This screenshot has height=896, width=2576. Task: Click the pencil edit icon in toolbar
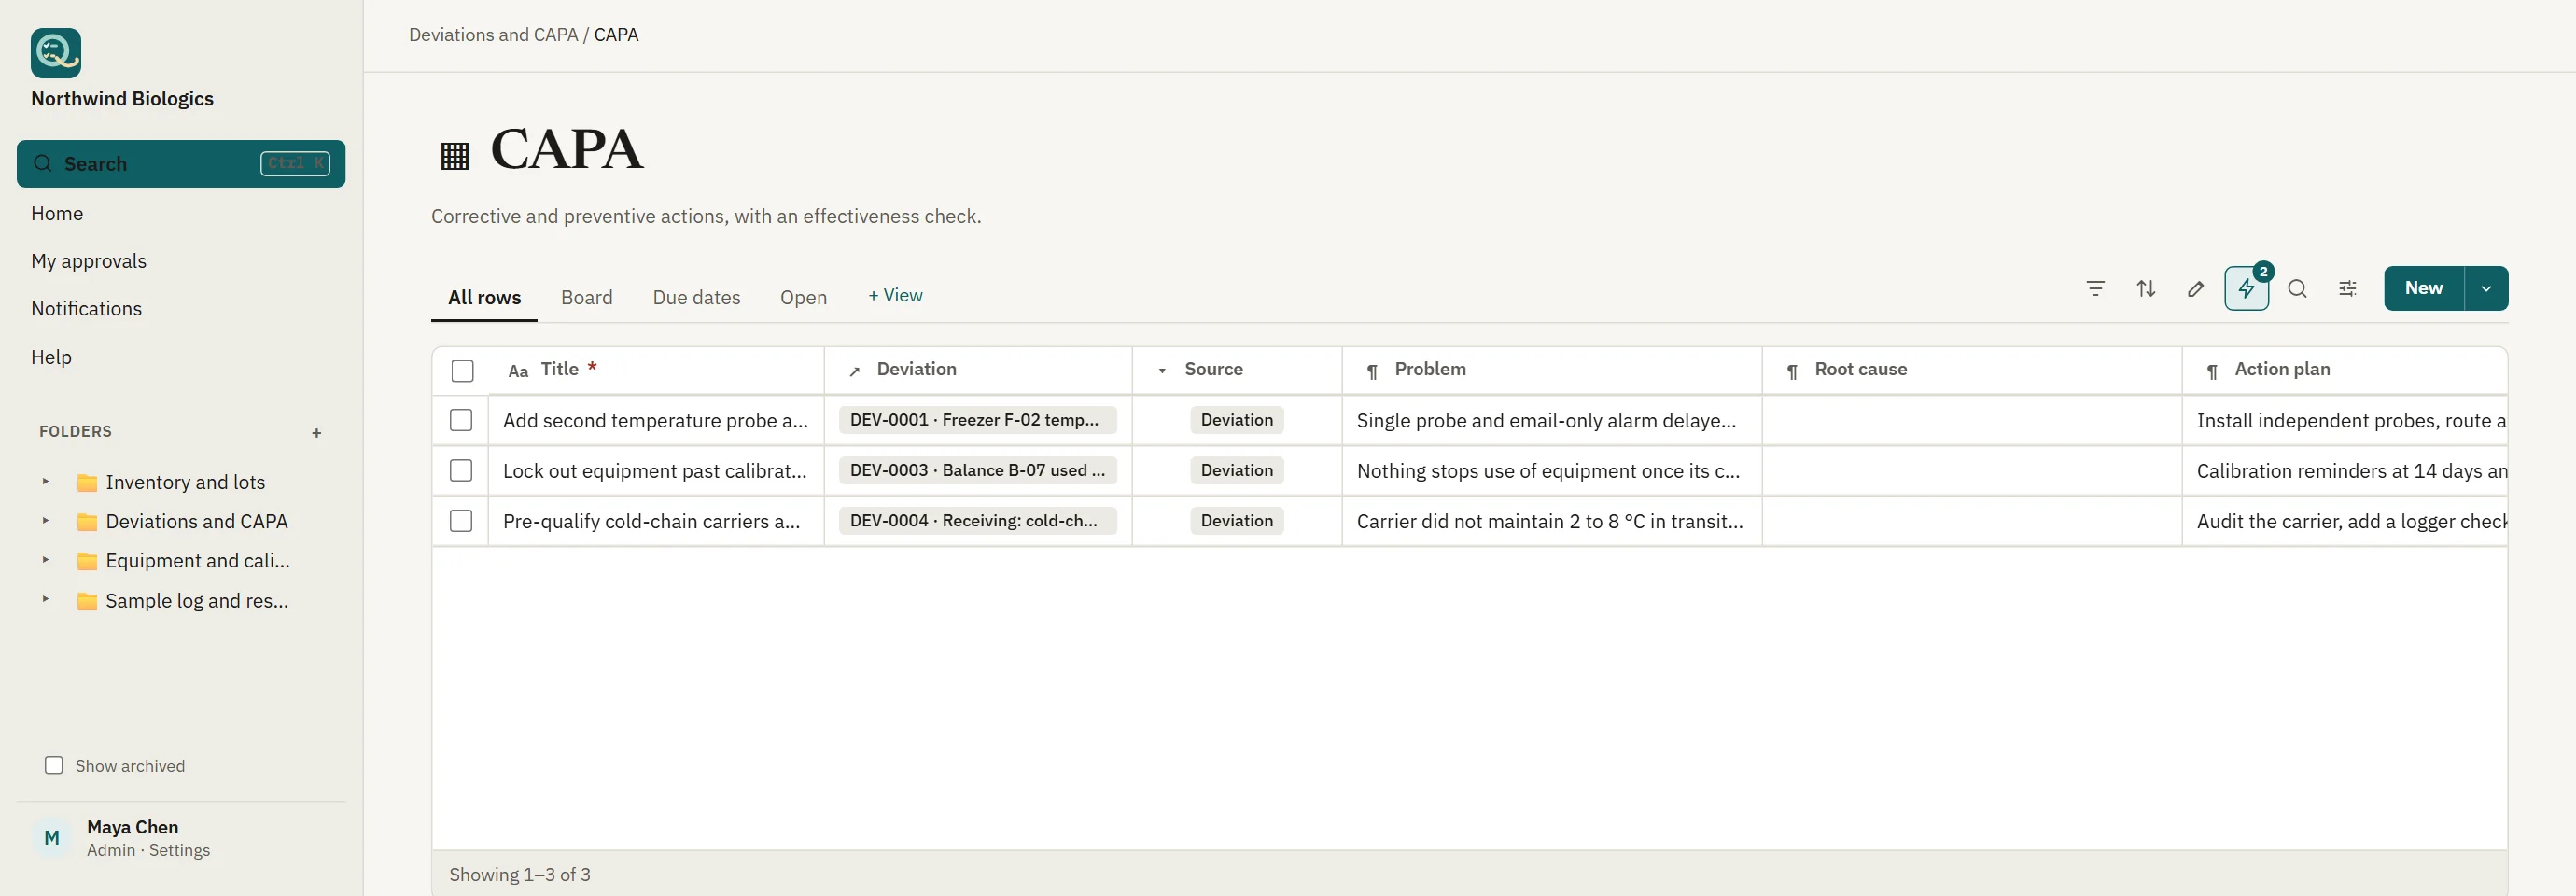[2196, 289]
